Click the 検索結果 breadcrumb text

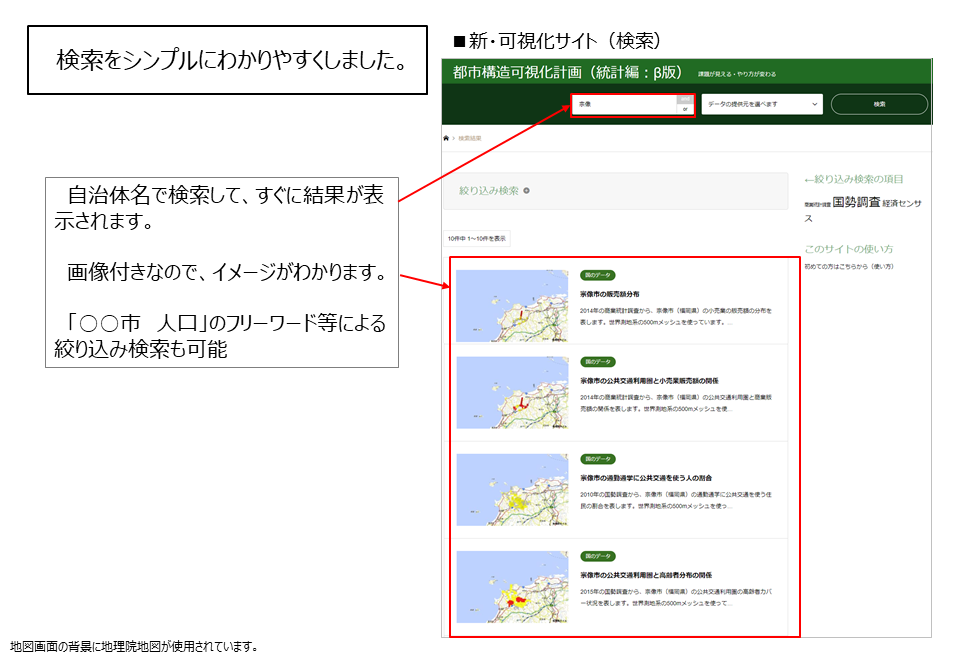click(470, 138)
